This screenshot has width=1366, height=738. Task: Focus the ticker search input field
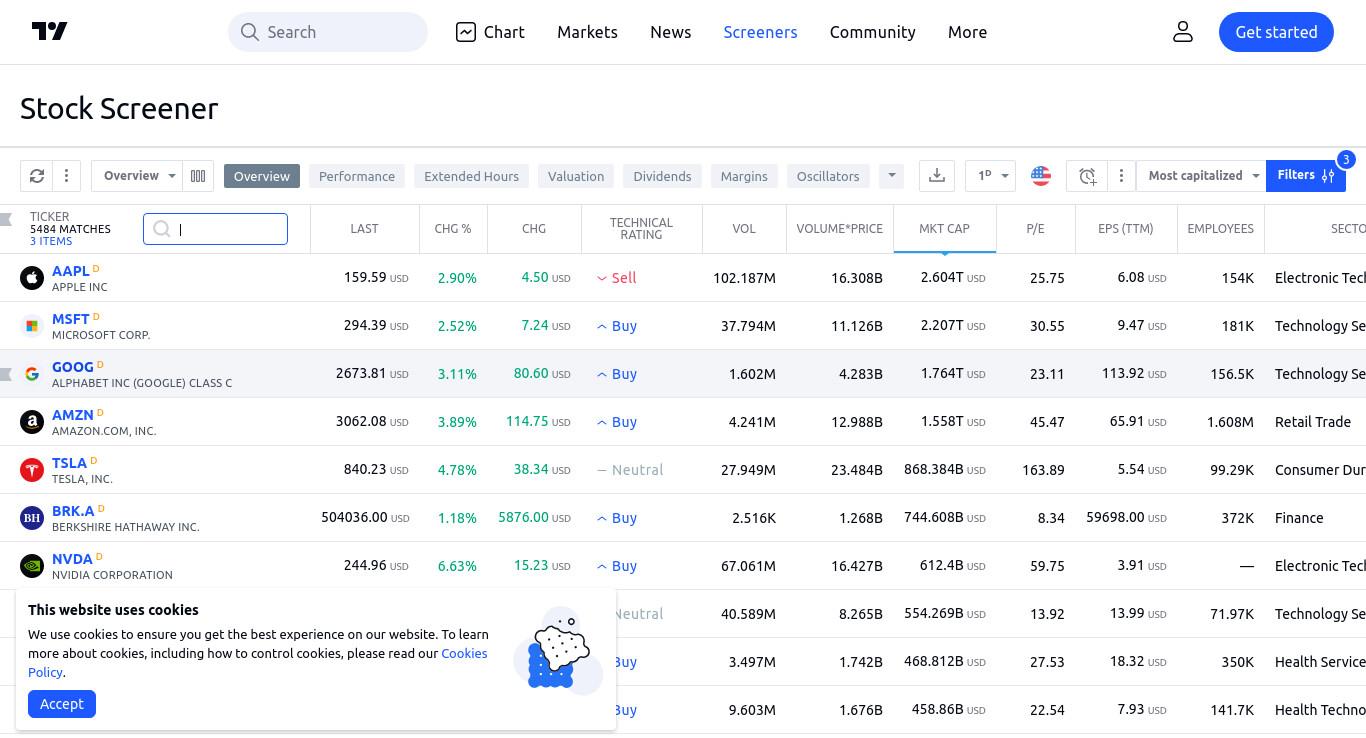215,229
